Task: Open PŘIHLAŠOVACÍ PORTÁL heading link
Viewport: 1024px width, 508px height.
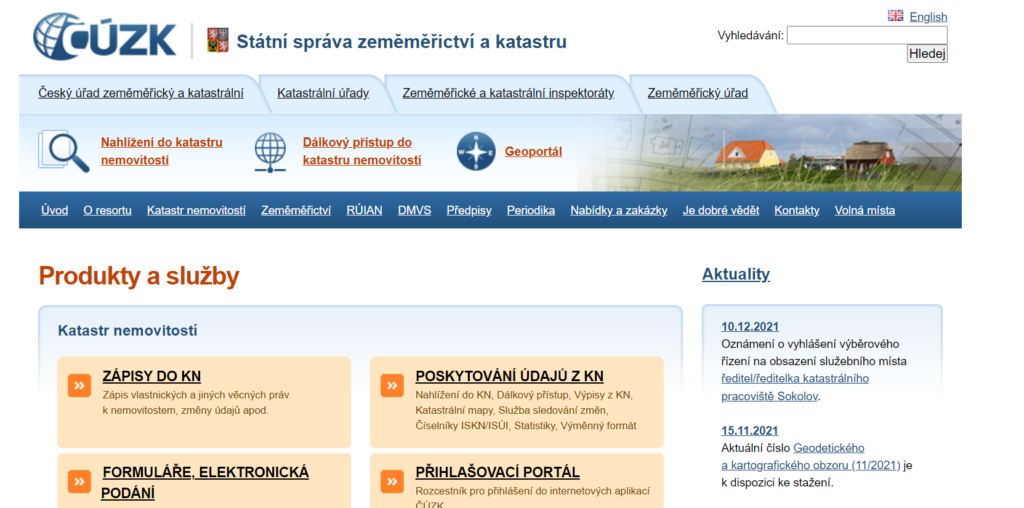Action: pyautogui.click(x=497, y=472)
